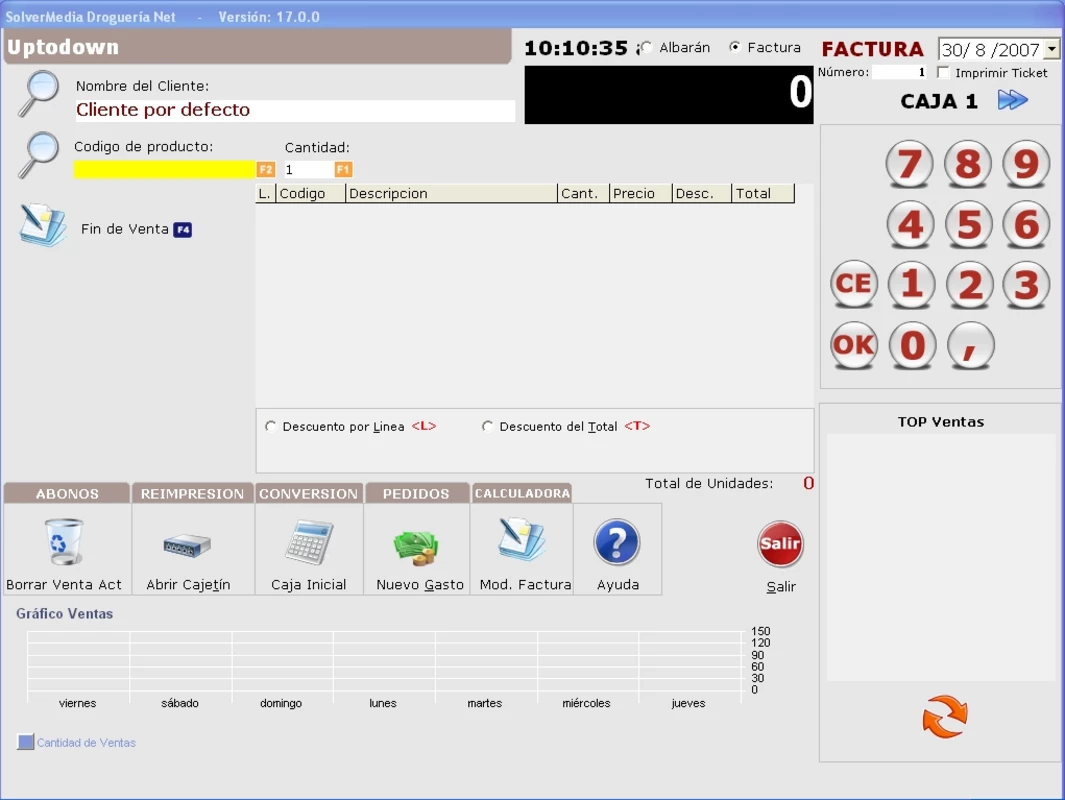This screenshot has height=800, width=1065.
Task: Click the Desc. column header
Action: click(x=702, y=194)
